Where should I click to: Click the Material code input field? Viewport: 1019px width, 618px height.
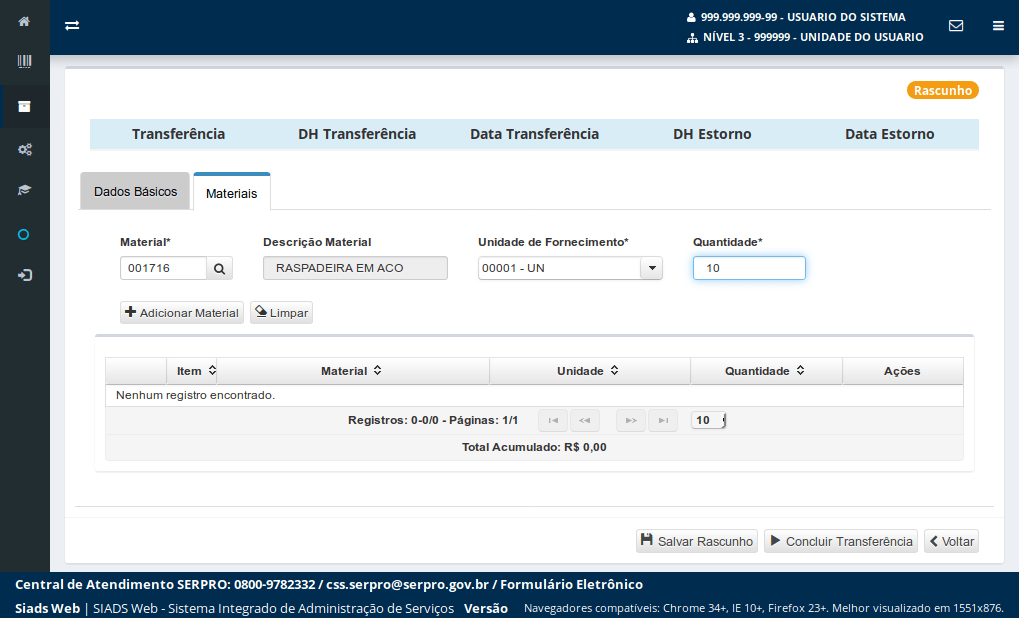point(163,268)
